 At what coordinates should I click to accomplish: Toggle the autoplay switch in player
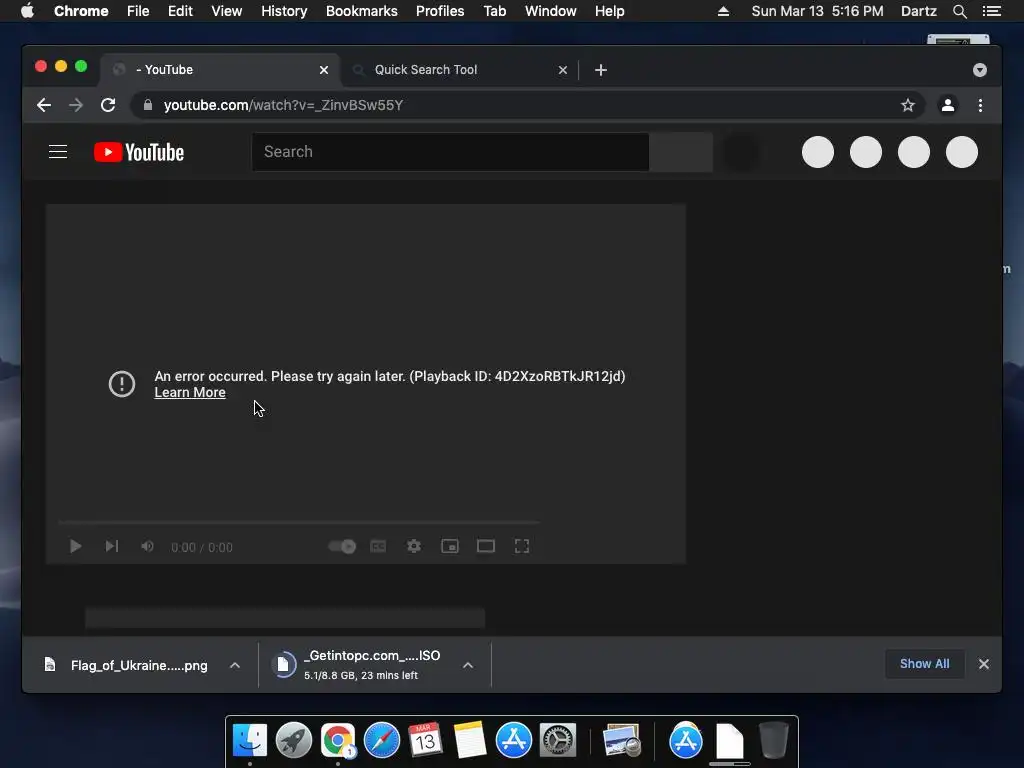tap(342, 546)
